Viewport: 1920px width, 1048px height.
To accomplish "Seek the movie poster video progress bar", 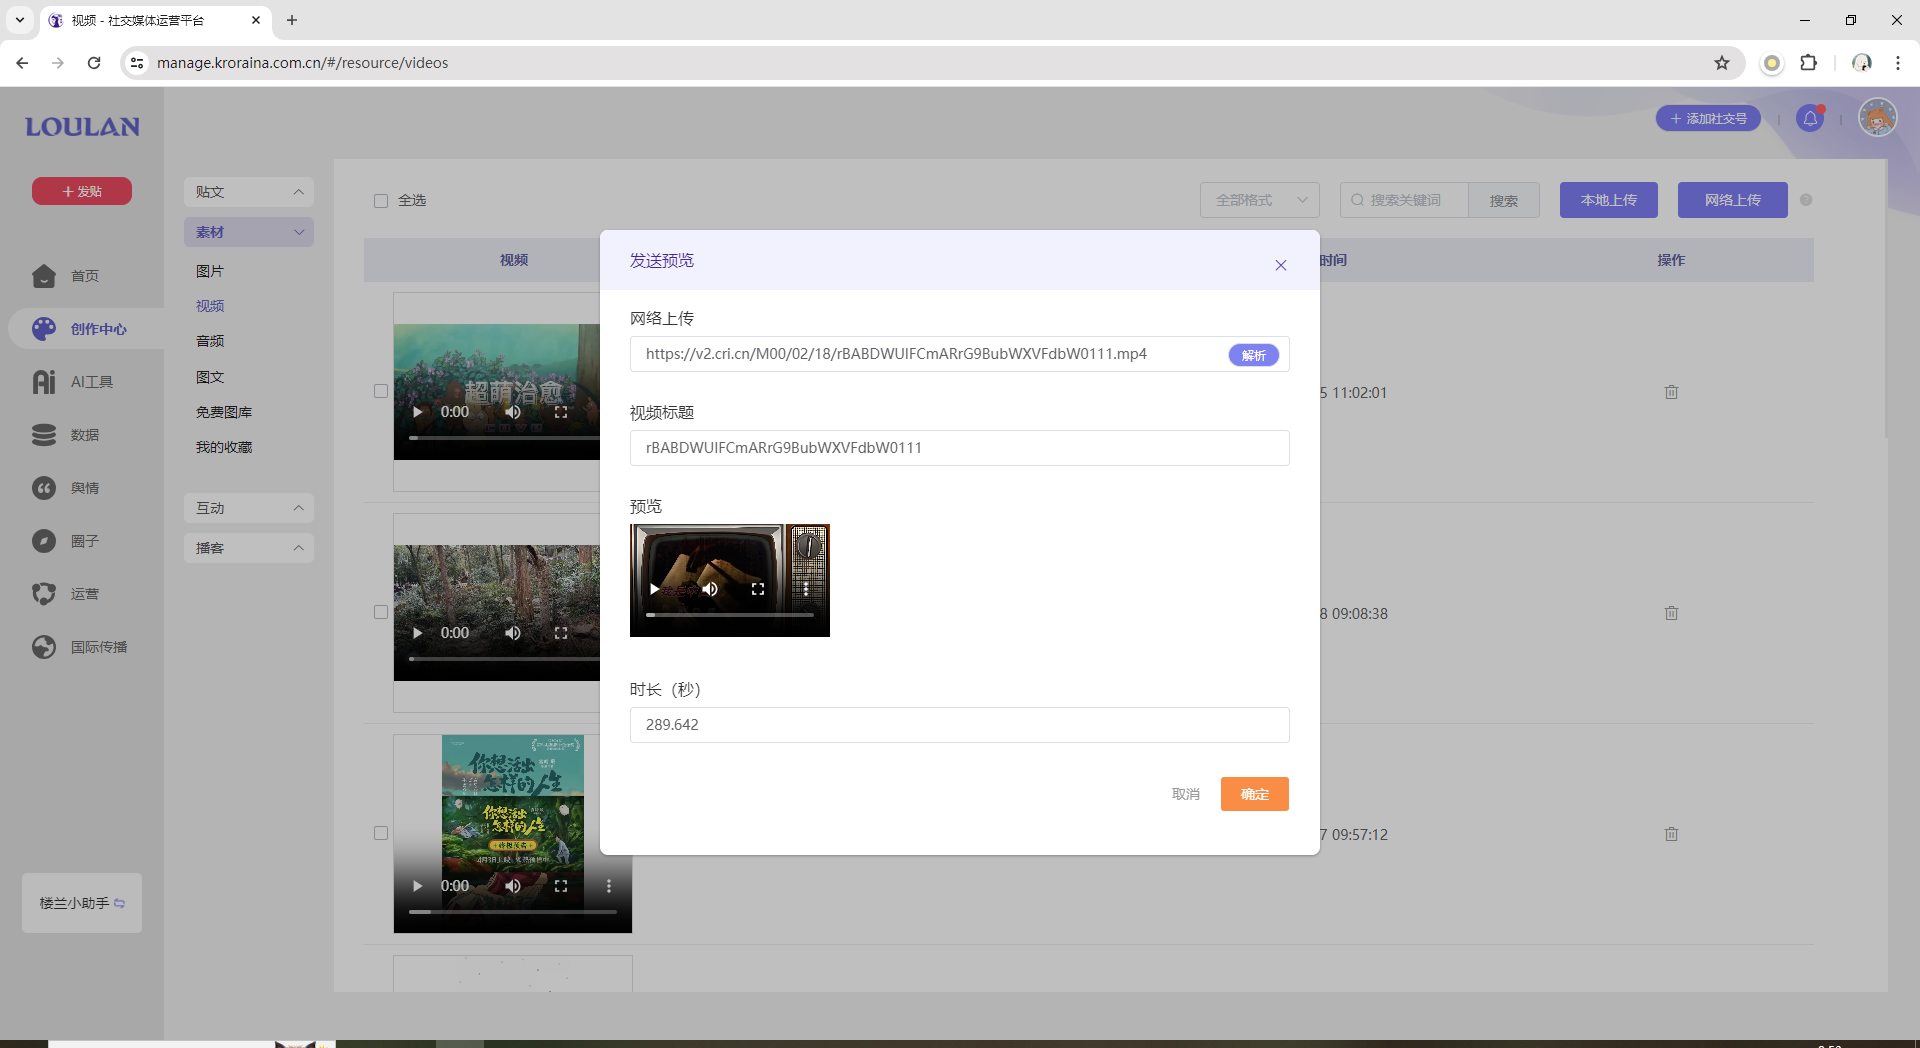I will coord(513,912).
